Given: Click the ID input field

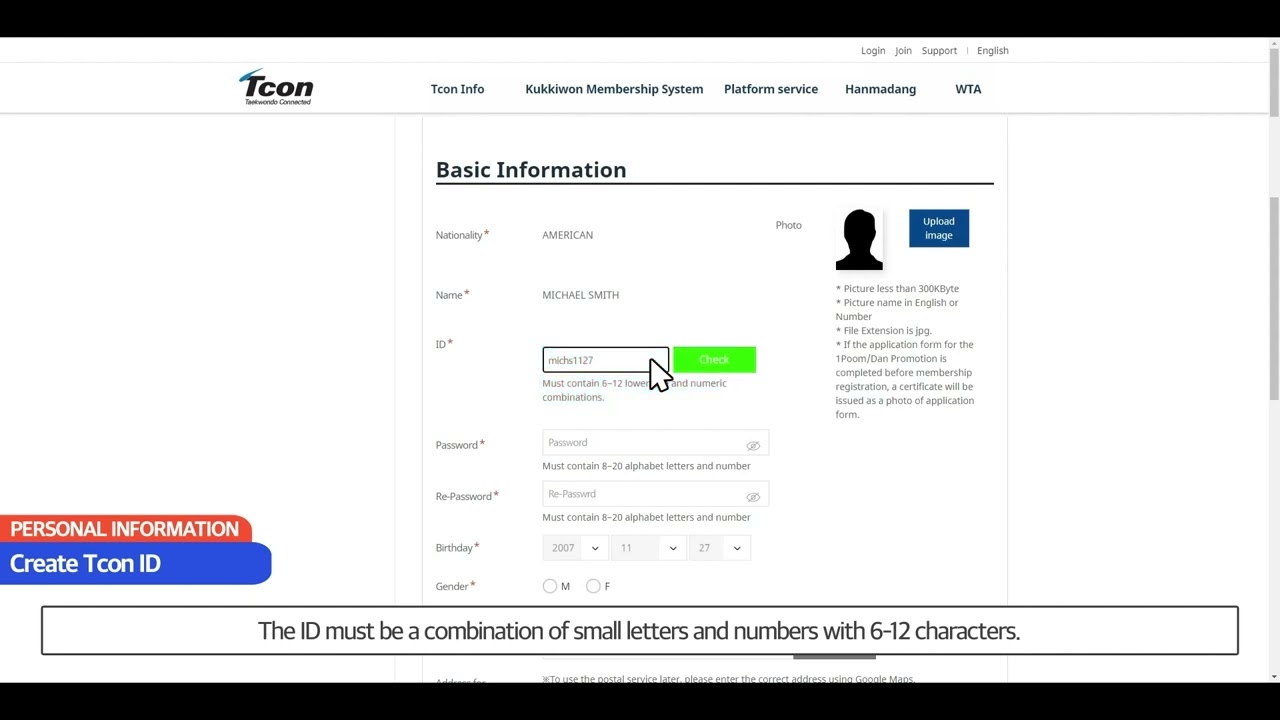Looking at the screenshot, I should coord(606,360).
